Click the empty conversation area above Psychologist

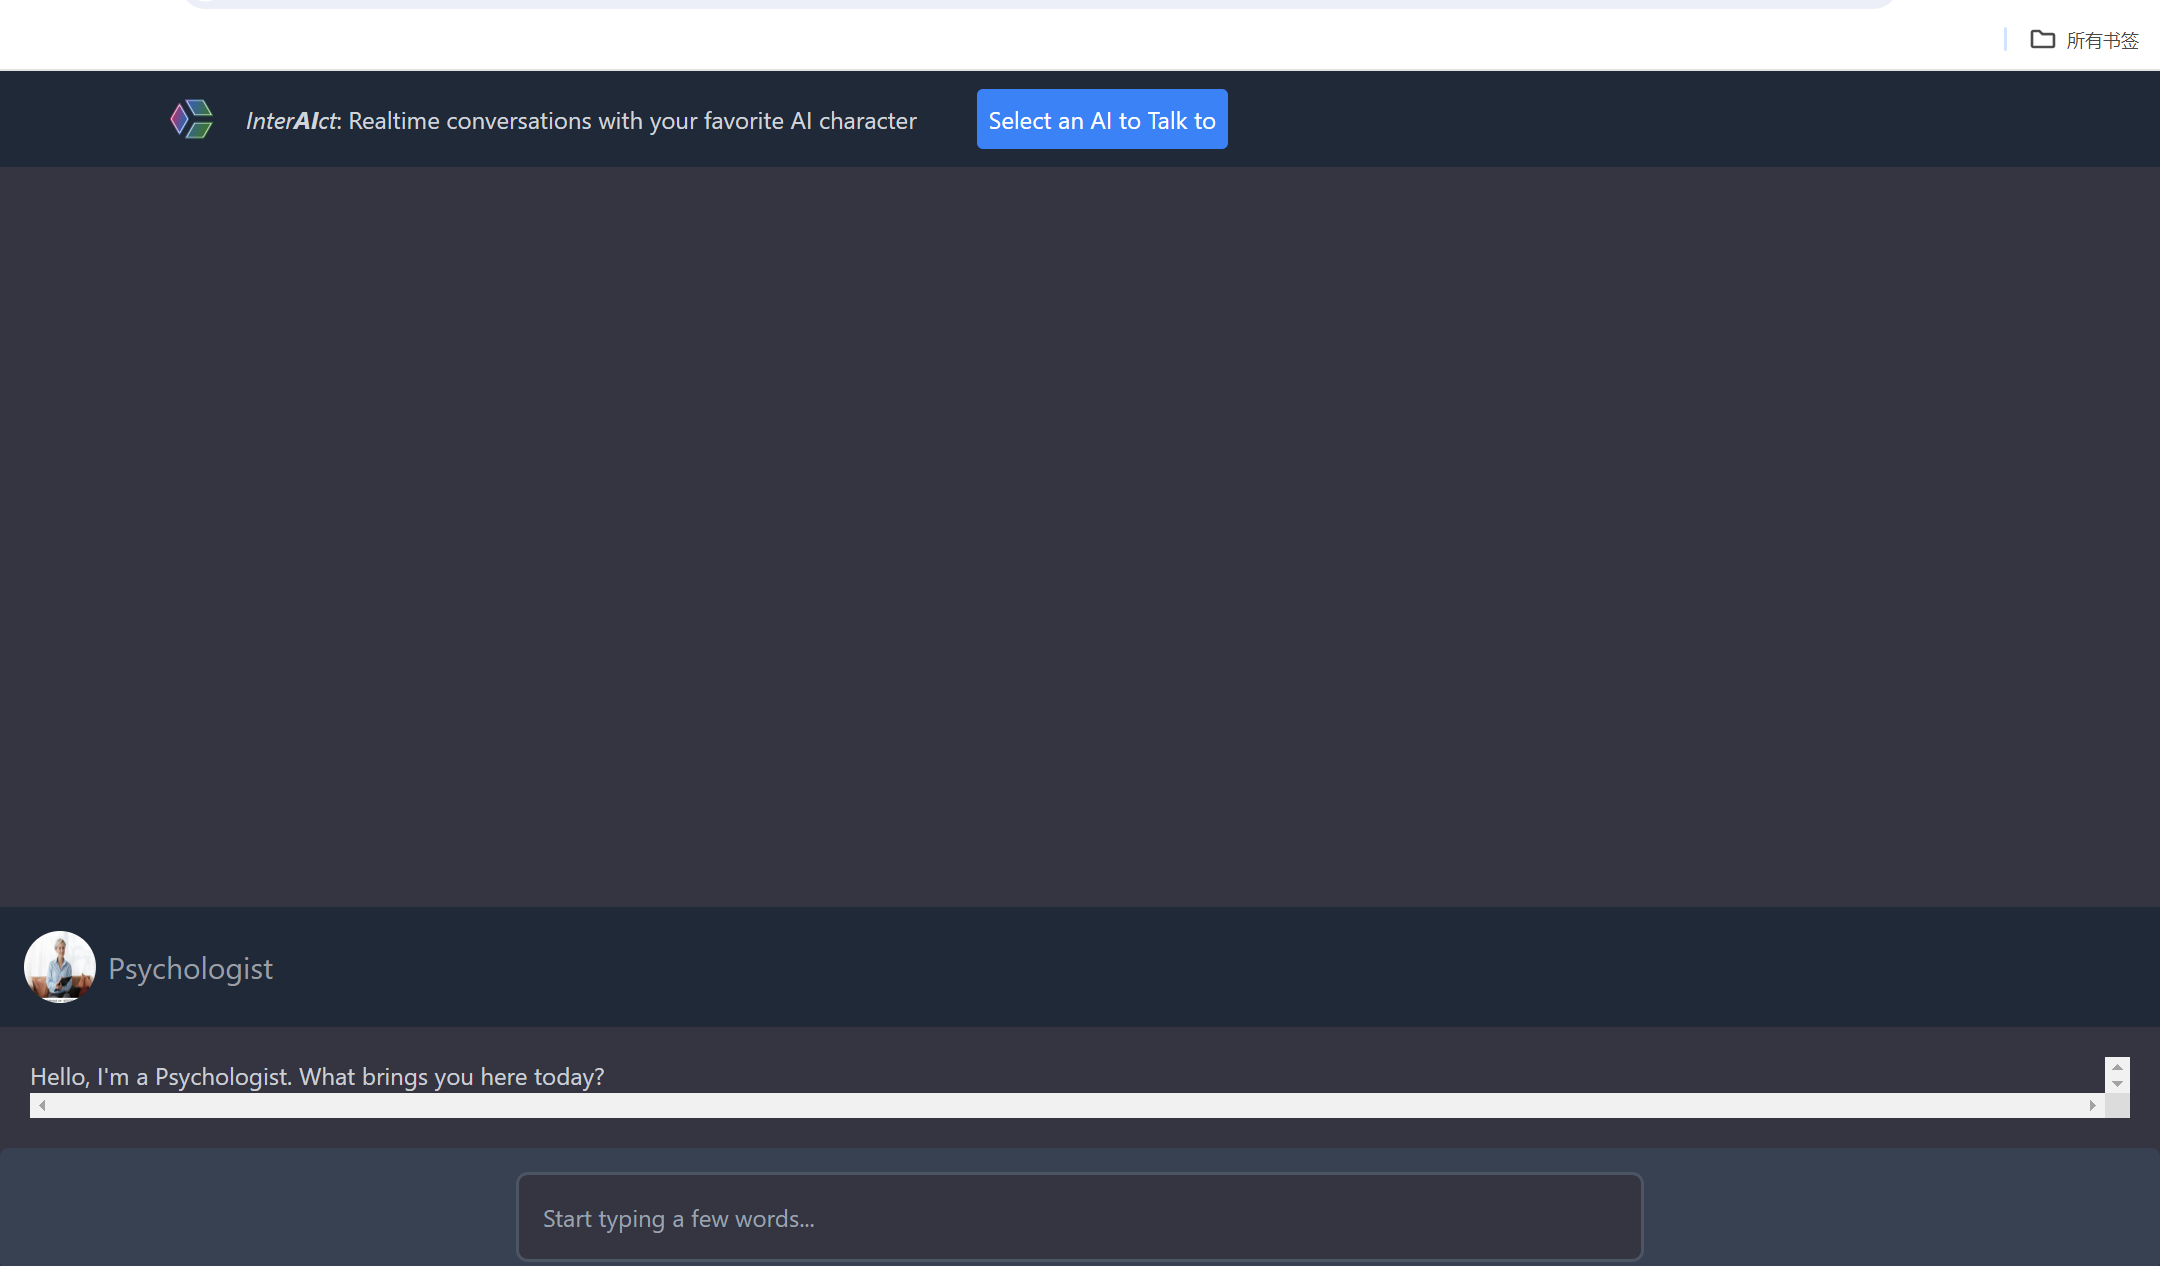click(x=1079, y=536)
